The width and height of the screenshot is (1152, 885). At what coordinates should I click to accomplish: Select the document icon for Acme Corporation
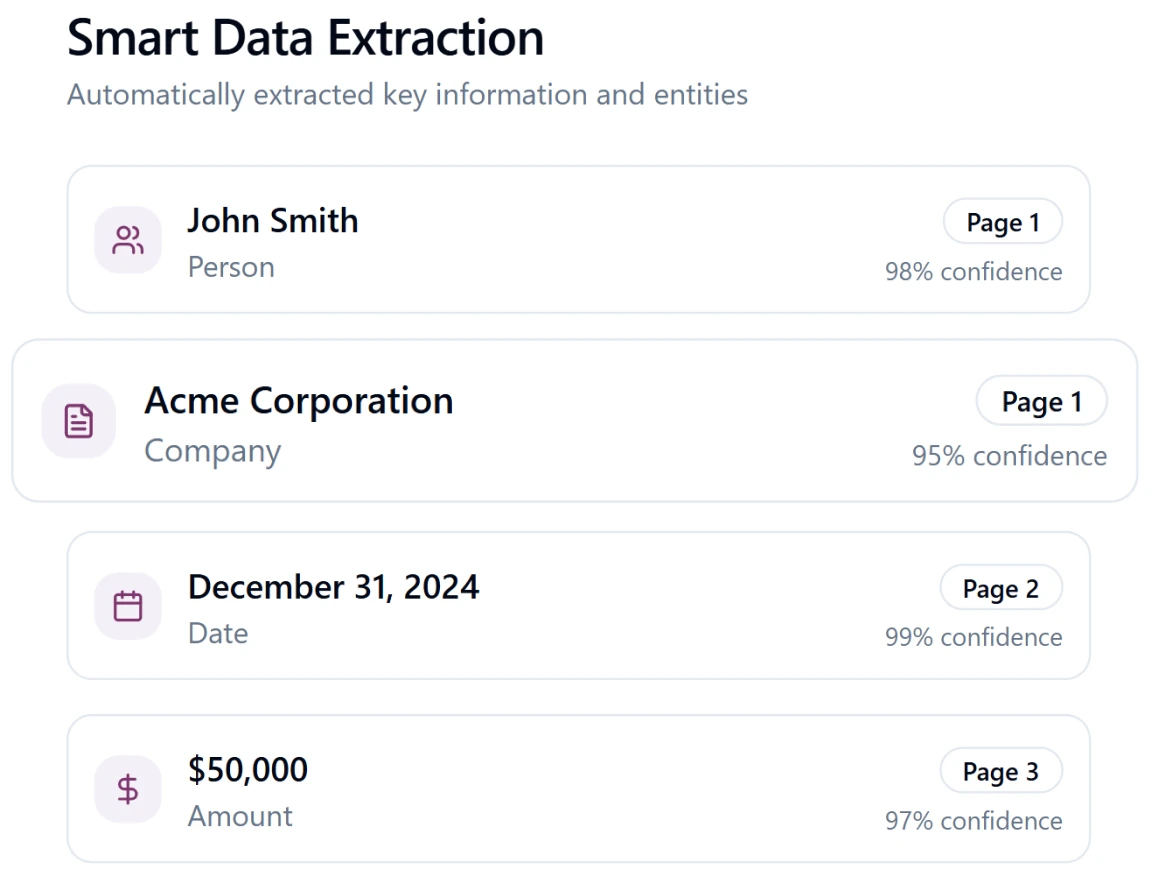tap(78, 421)
